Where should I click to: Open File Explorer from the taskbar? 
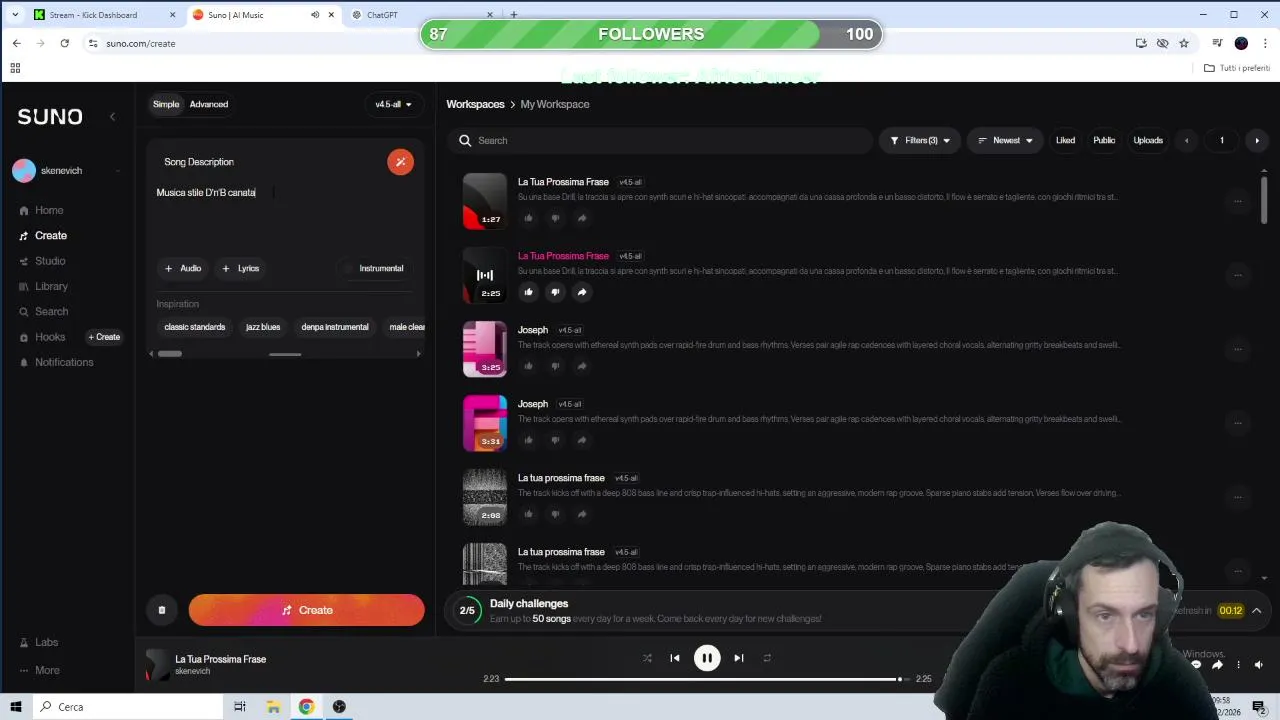pos(273,707)
